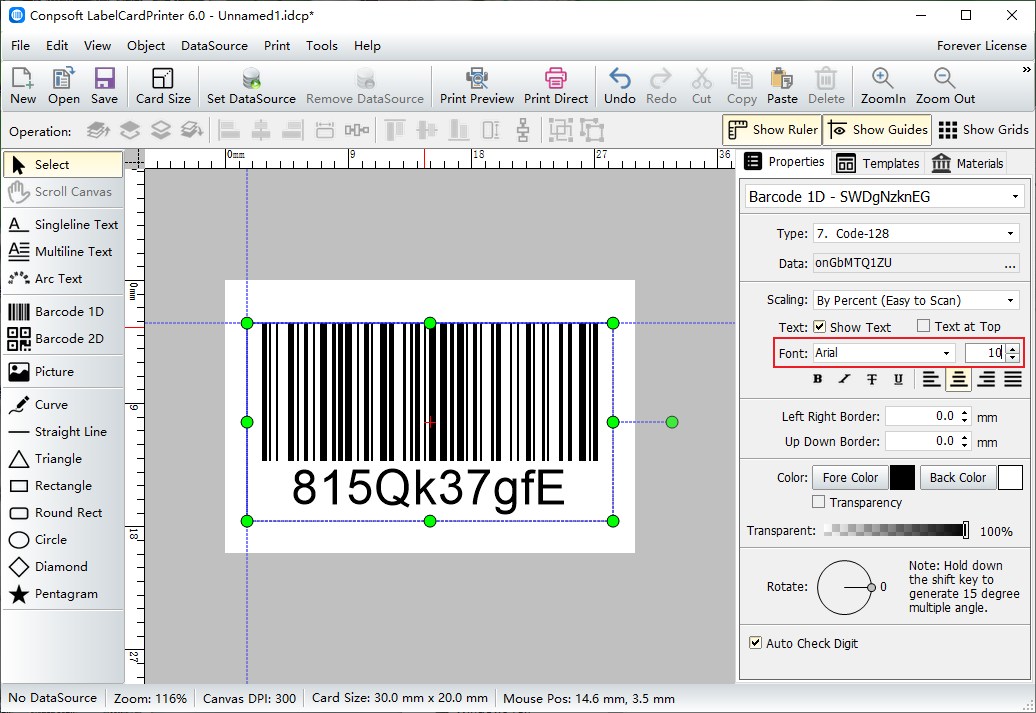Activate the Scroll Canvas tool
The width and height of the screenshot is (1036, 713).
[63, 192]
